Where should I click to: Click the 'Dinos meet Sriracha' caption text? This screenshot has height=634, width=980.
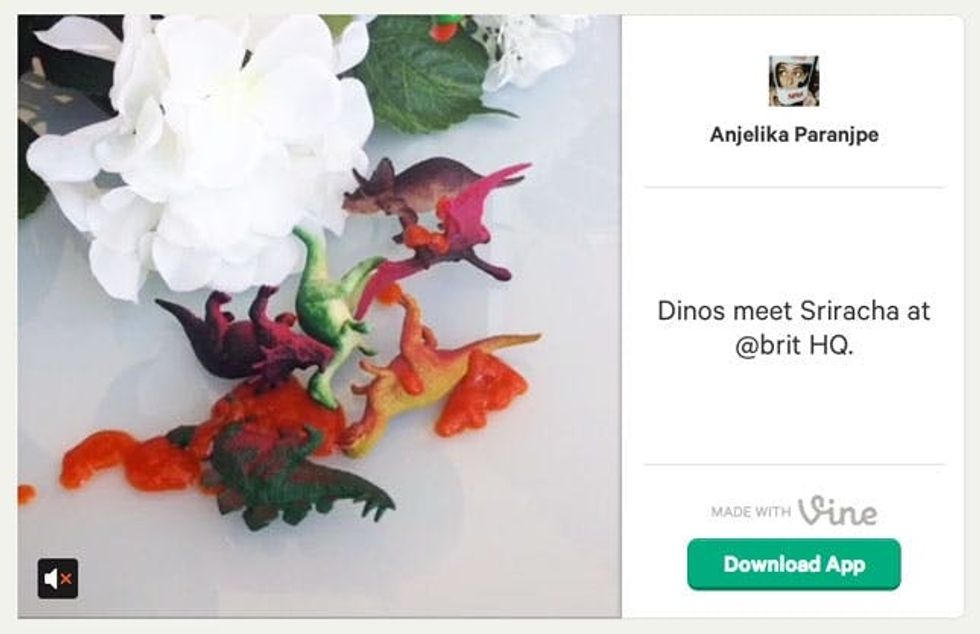[793, 311]
